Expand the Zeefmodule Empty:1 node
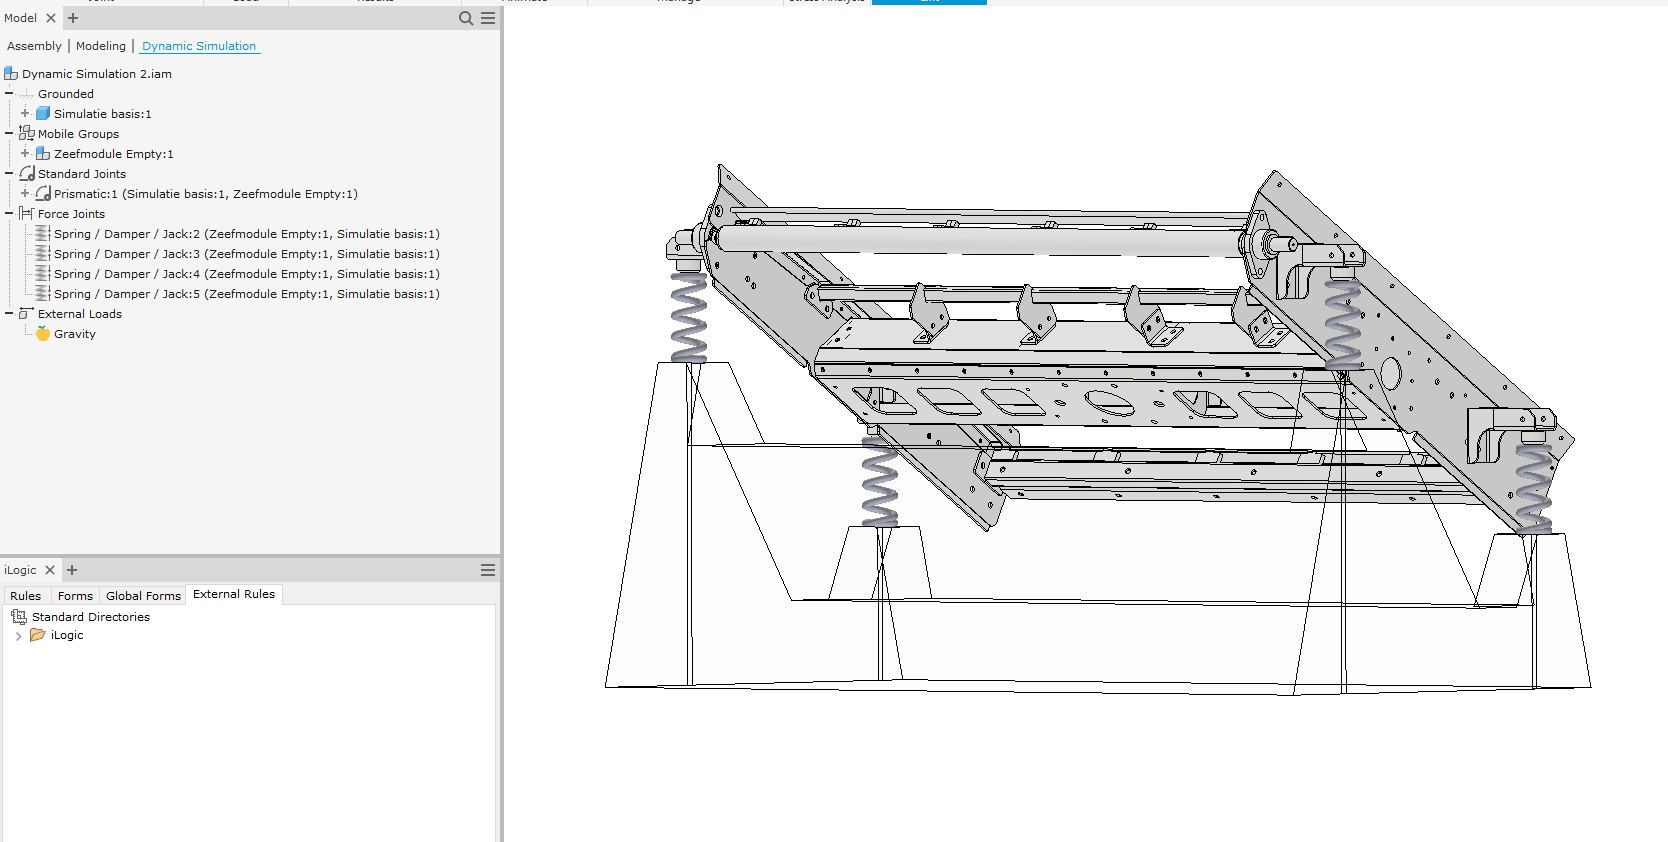Viewport: 1668px width, 842px height. 25,153
